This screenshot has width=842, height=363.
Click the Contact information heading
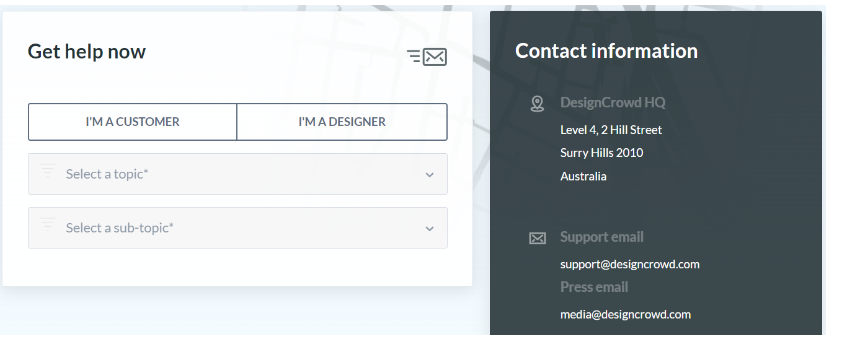coord(606,51)
